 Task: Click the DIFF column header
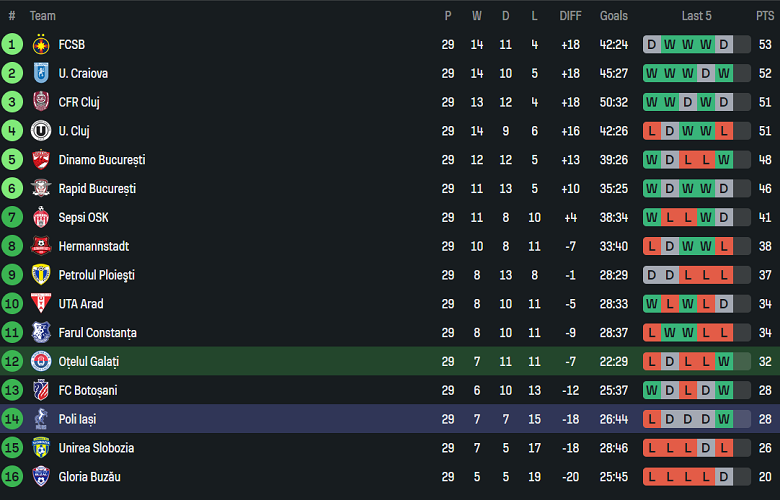[570, 16]
